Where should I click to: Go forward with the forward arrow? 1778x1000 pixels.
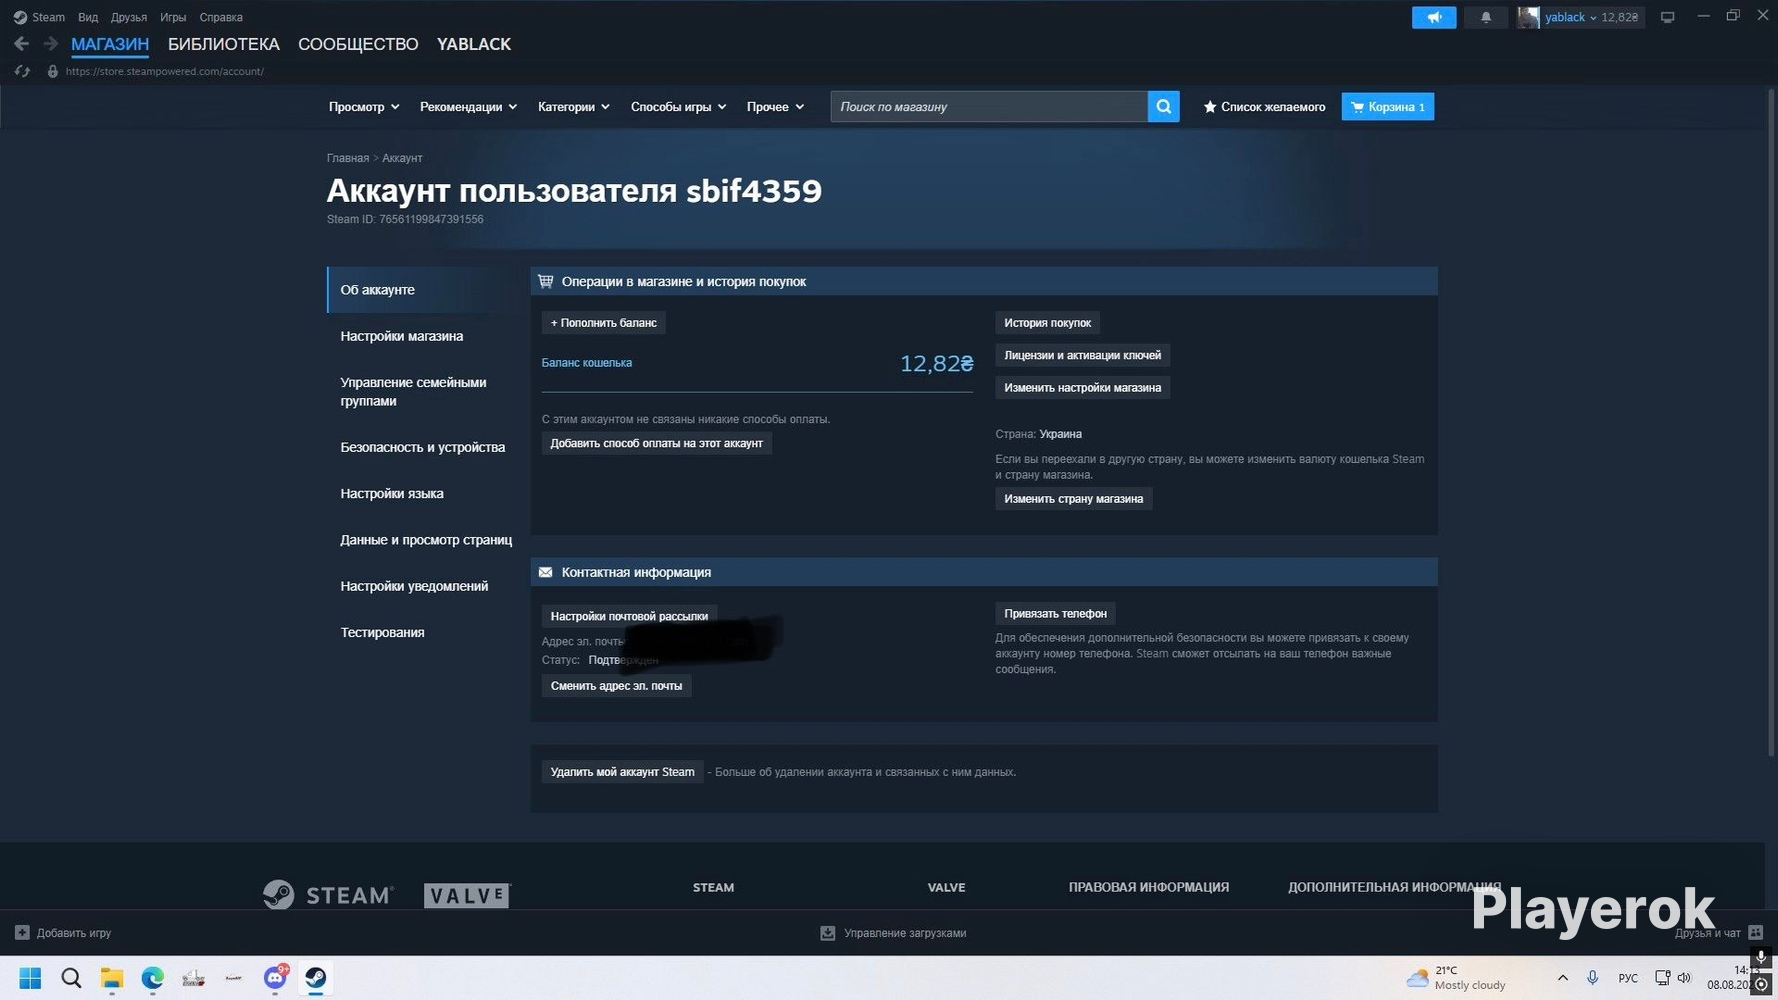pyautogui.click(x=50, y=44)
